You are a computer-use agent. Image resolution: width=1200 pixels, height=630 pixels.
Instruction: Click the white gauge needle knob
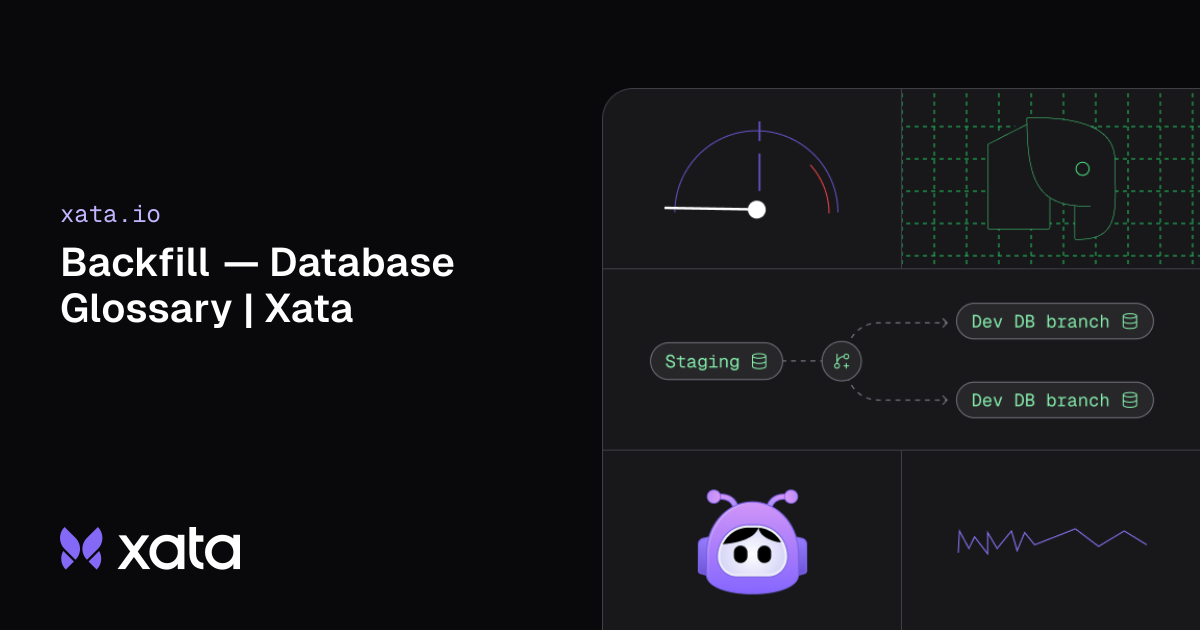757,209
